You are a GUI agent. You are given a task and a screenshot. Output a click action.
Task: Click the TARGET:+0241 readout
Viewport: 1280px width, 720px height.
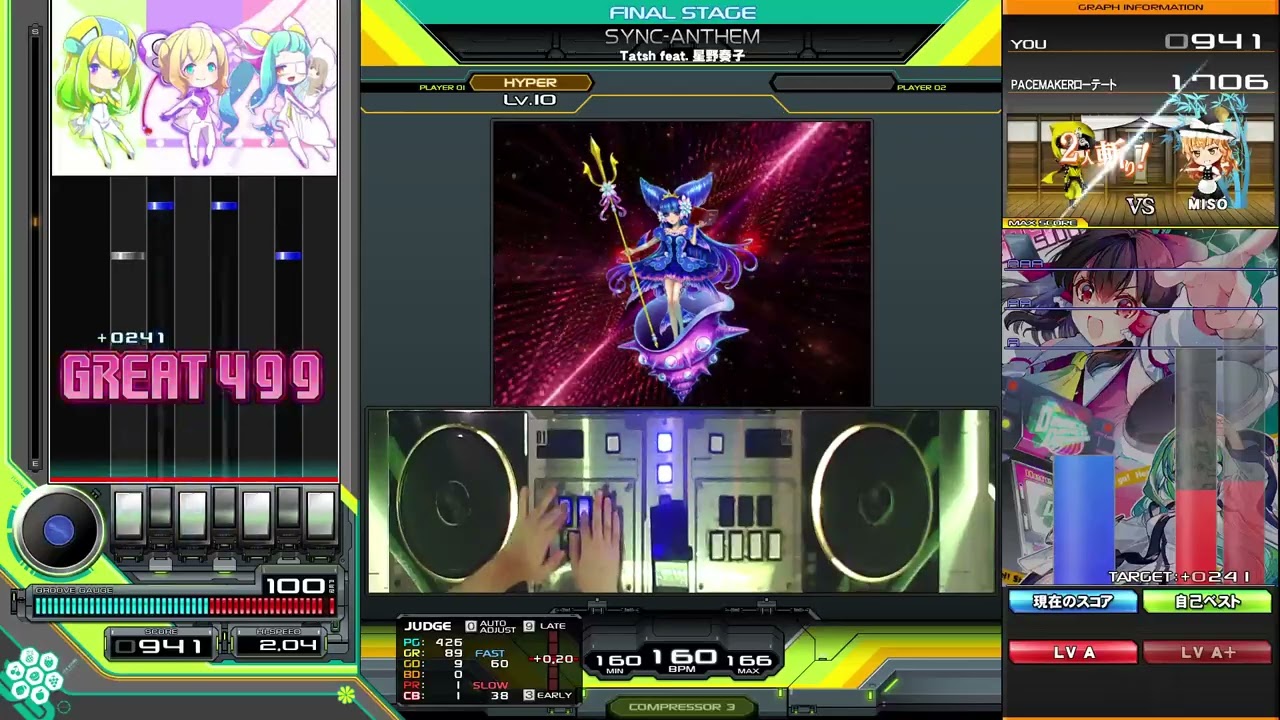coord(1179,577)
